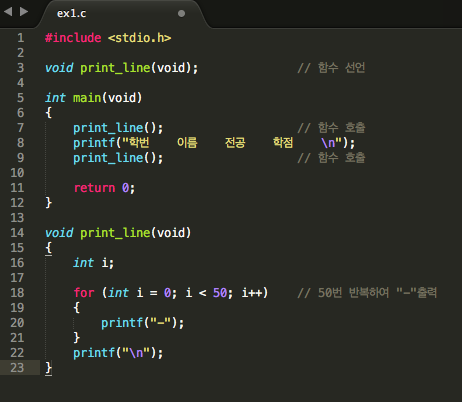Click the number "50" in the for loop

click(x=220, y=293)
